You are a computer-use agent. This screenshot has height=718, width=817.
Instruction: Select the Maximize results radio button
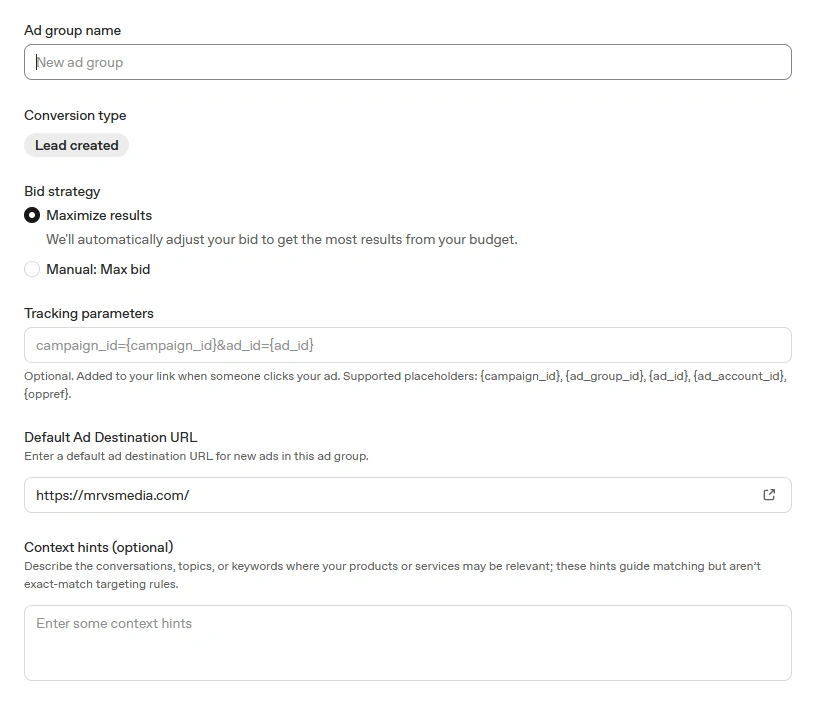(32, 215)
